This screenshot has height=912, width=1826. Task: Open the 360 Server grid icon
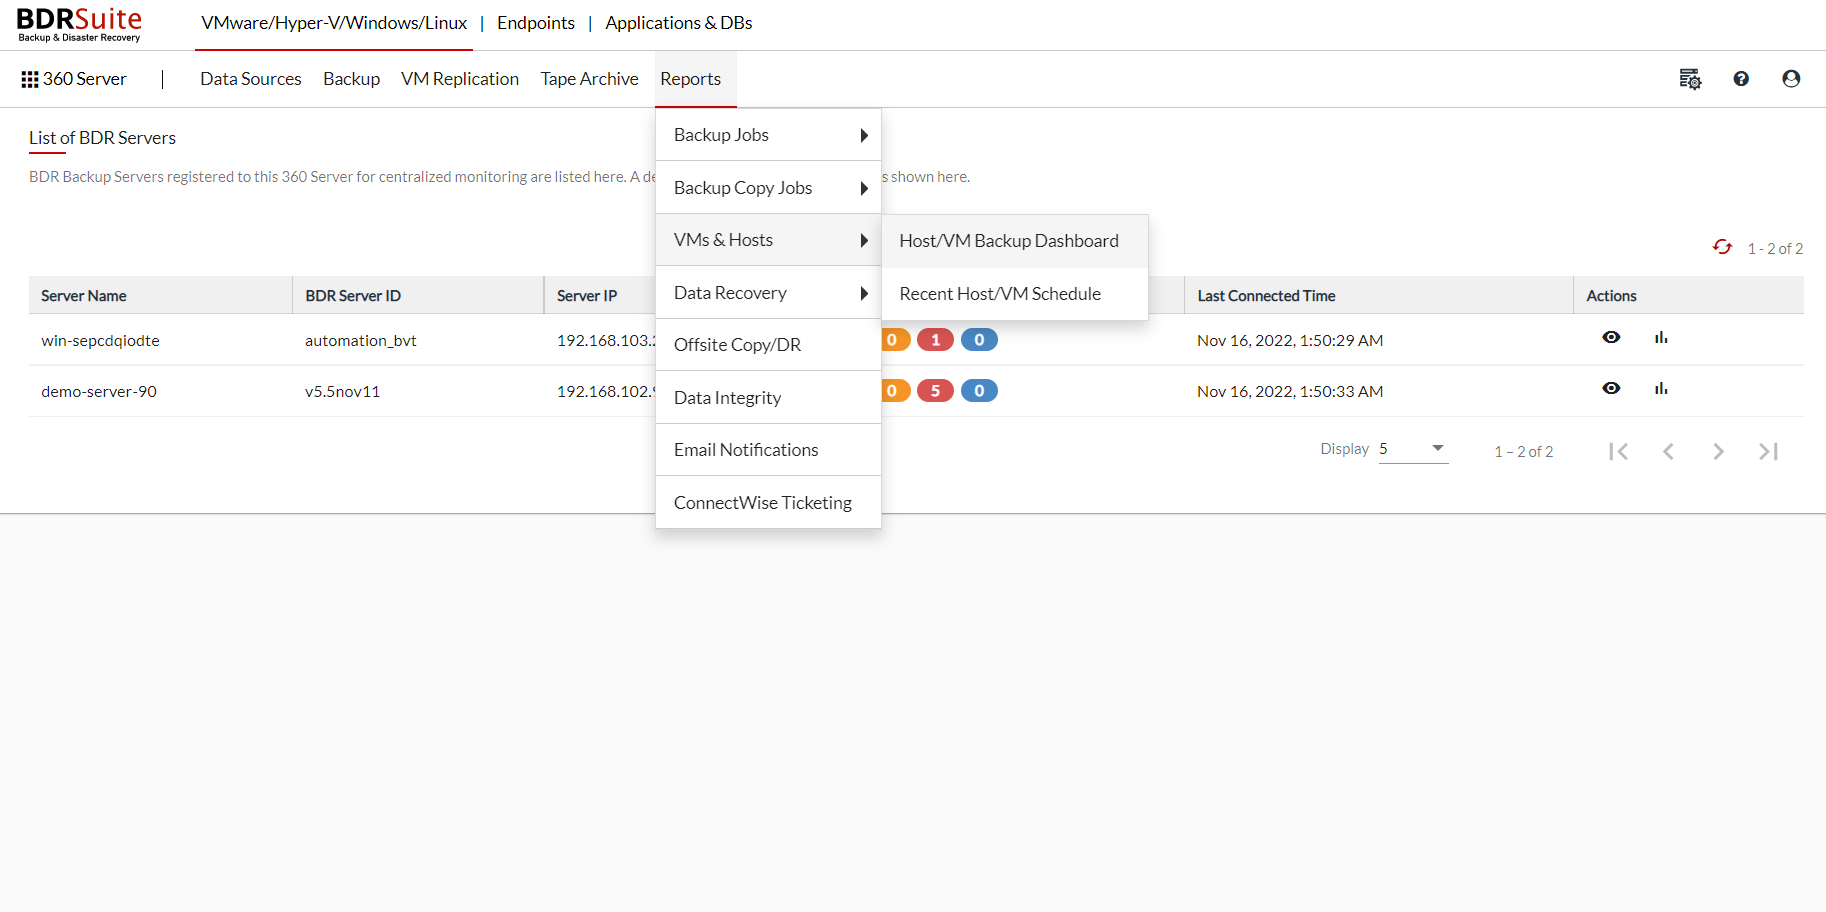(x=30, y=79)
